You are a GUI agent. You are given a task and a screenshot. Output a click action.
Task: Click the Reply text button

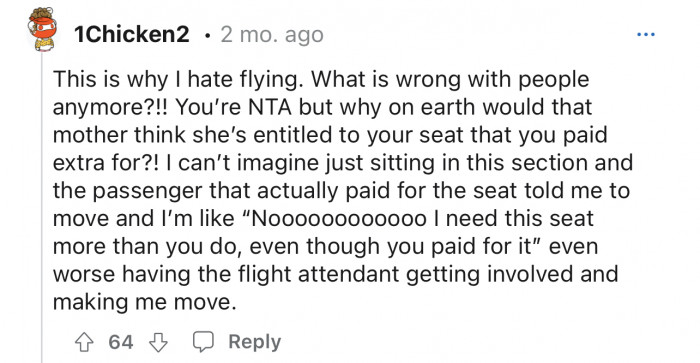(254, 342)
